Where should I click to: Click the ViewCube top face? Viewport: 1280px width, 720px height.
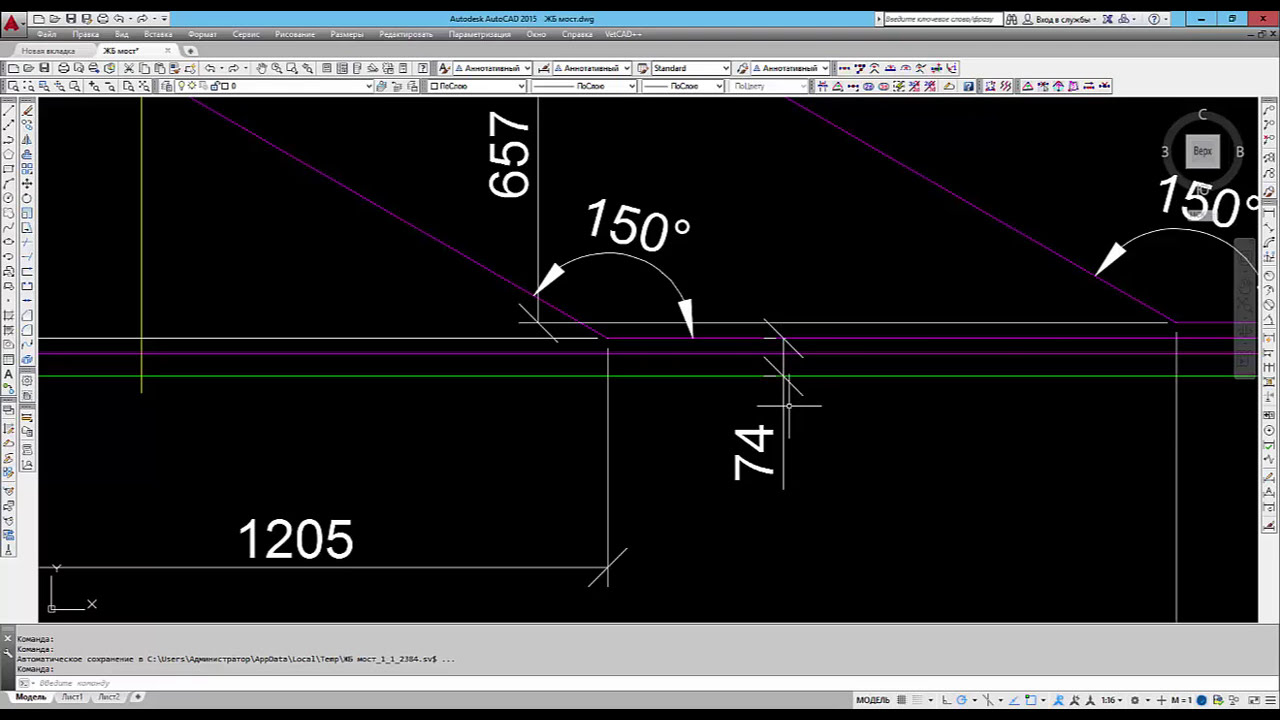pyautogui.click(x=1202, y=151)
